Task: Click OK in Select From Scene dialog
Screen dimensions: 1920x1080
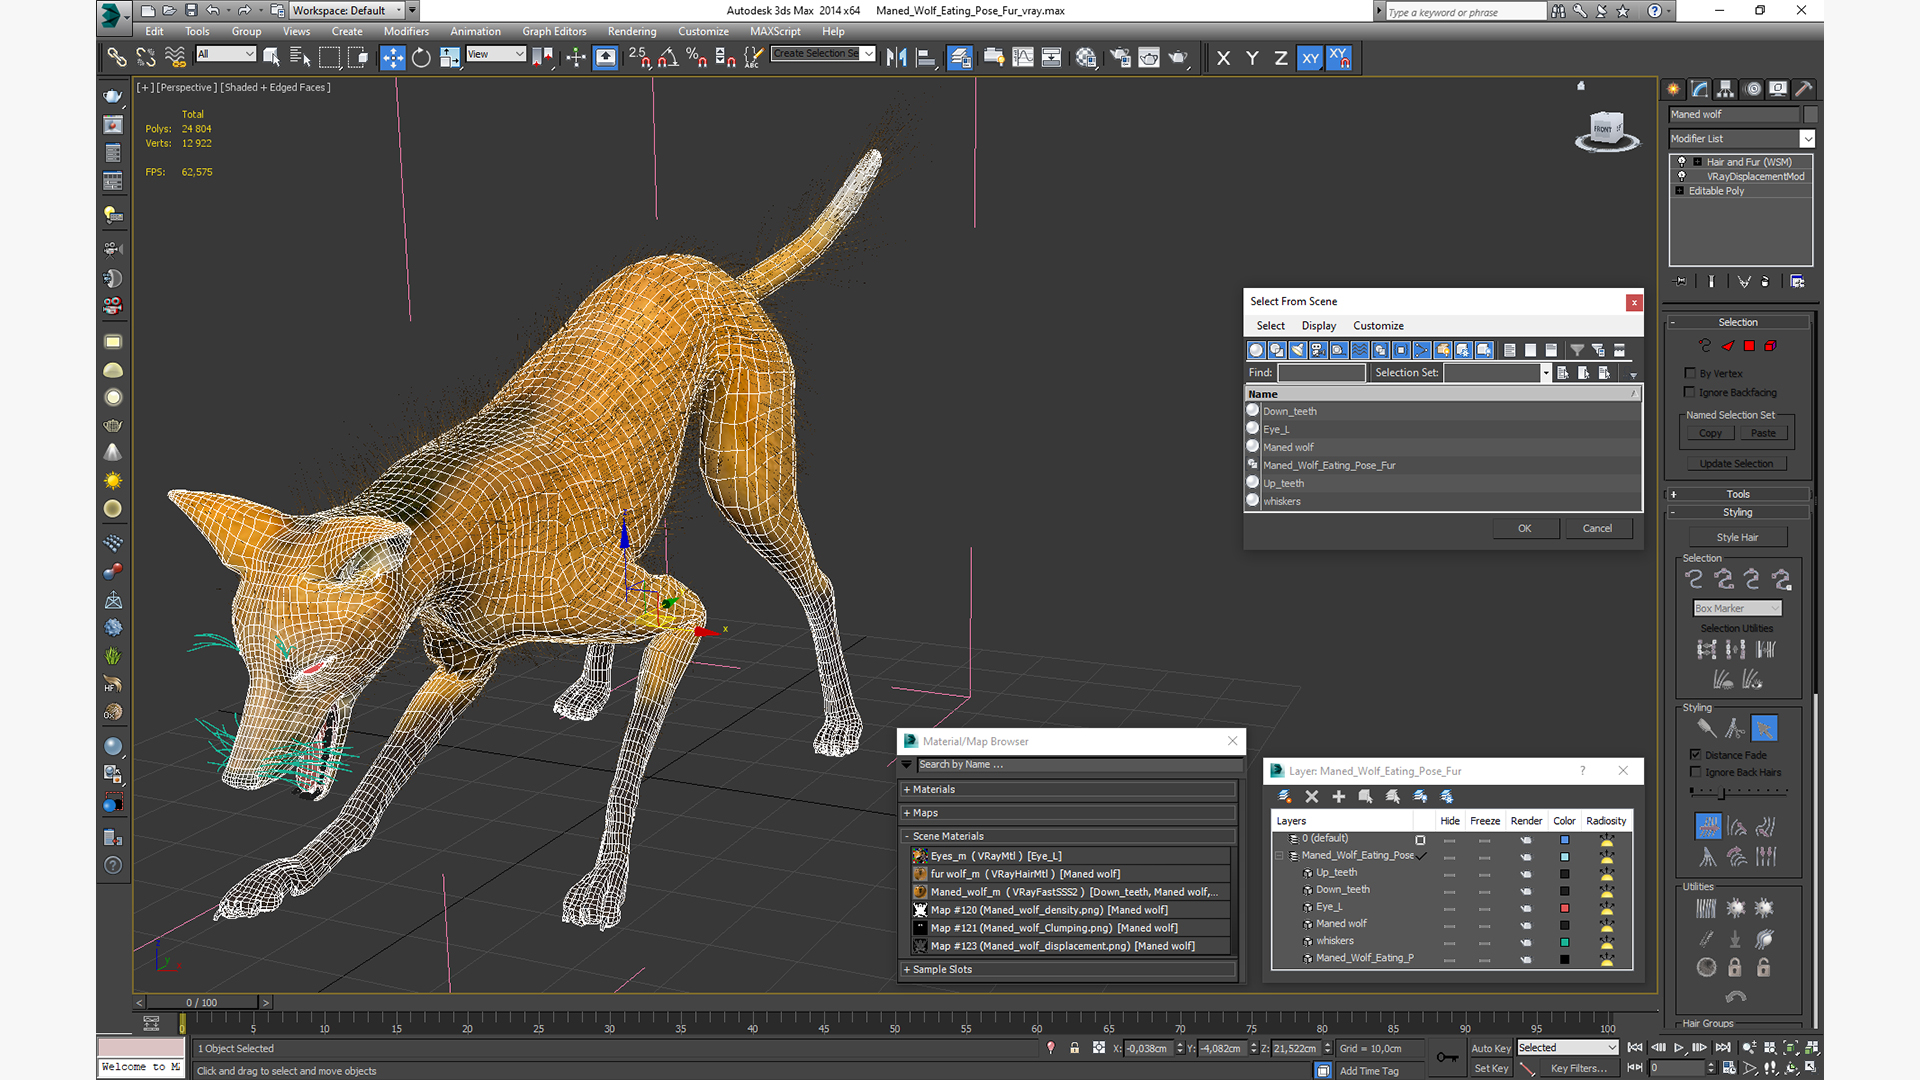Action: [x=1524, y=528]
